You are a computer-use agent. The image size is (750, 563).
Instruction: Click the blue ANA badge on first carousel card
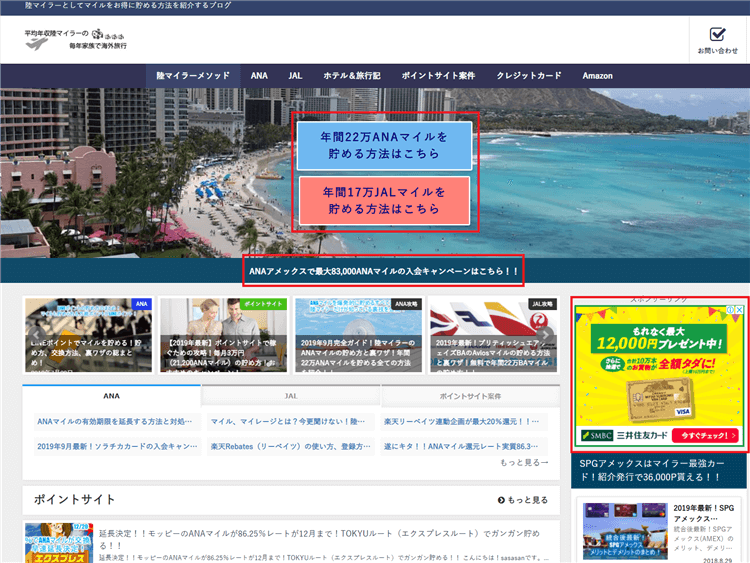(142, 303)
